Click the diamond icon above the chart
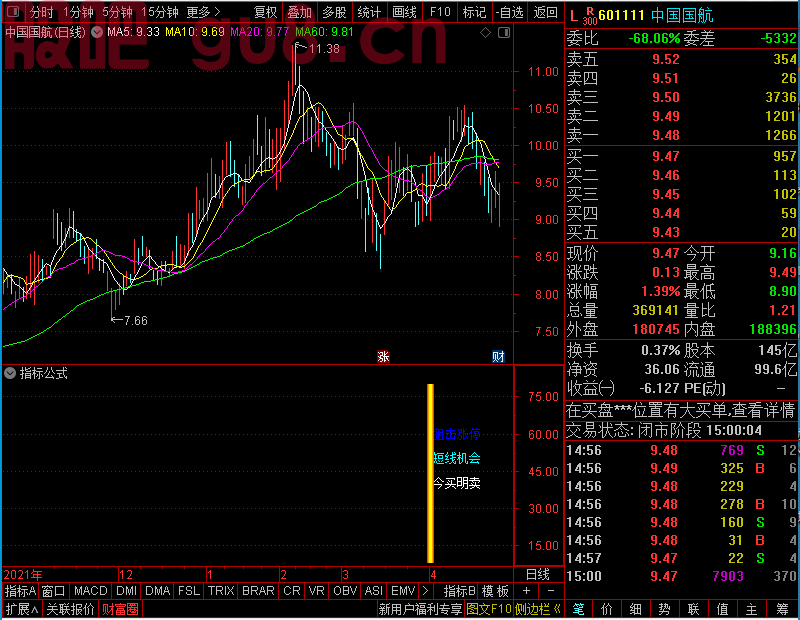This screenshot has height=620, width=800. coord(485,33)
